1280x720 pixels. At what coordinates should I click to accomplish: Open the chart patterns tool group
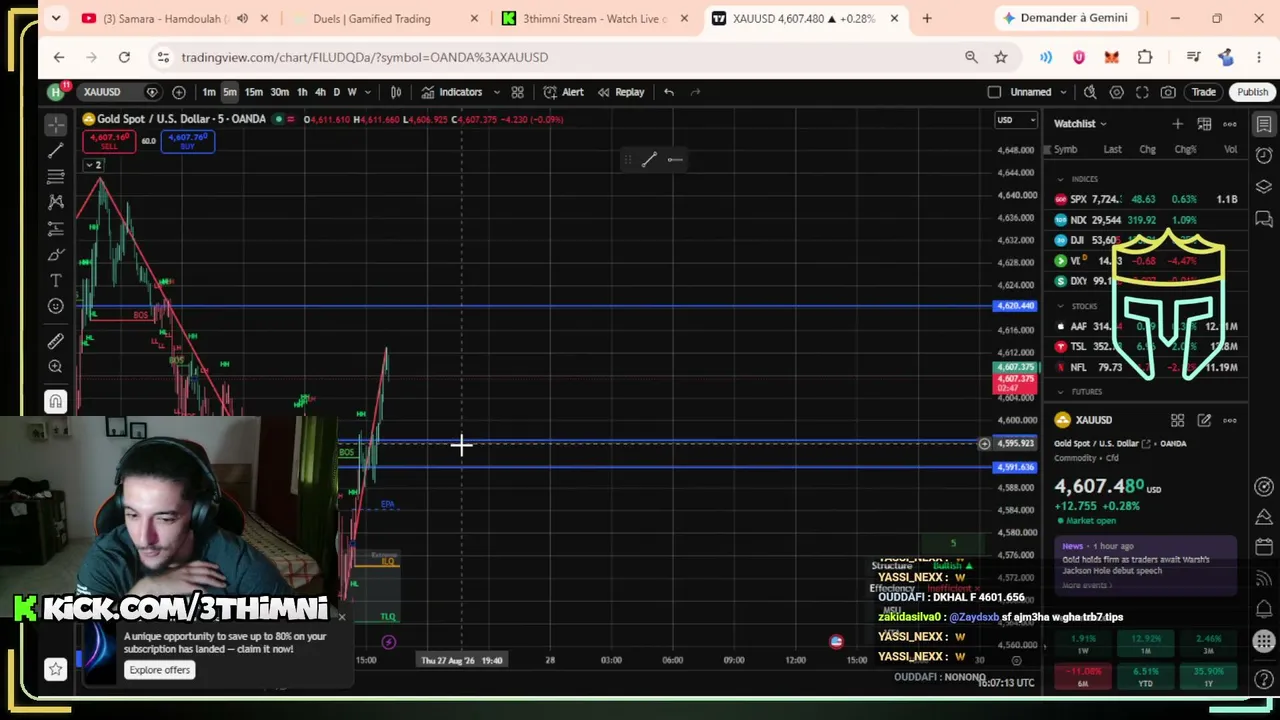(x=56, y=202)
